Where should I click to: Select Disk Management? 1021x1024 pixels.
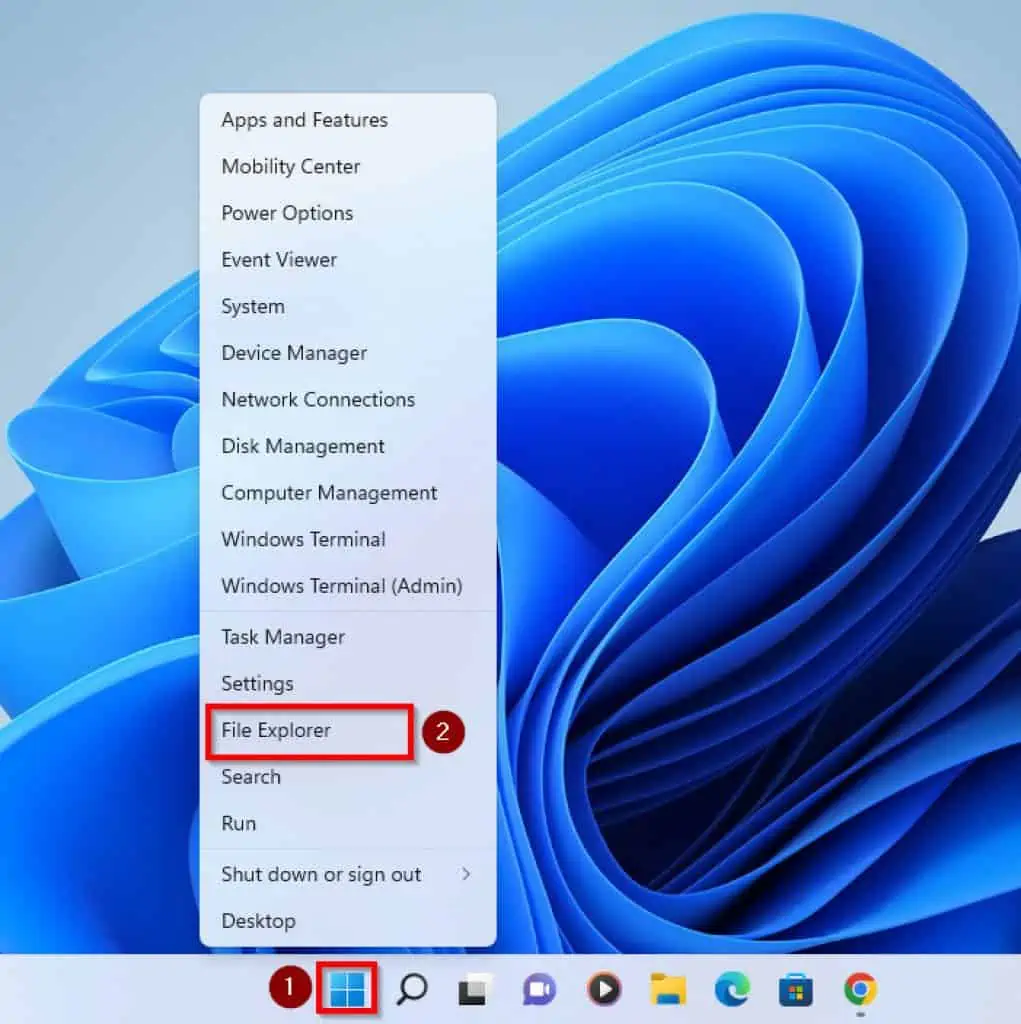[302, 446]
